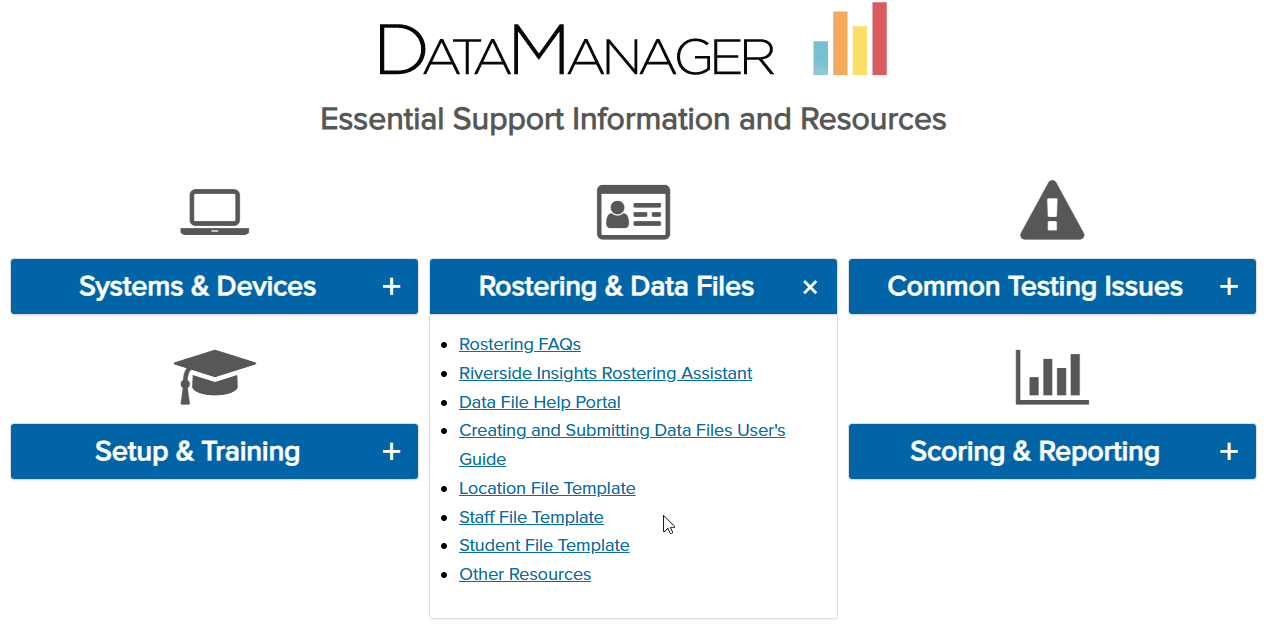Image resolution: width=1269 pixels, height=633 pixels.
Task: Open the Data File Help Portal
Action: click(539, 401)
